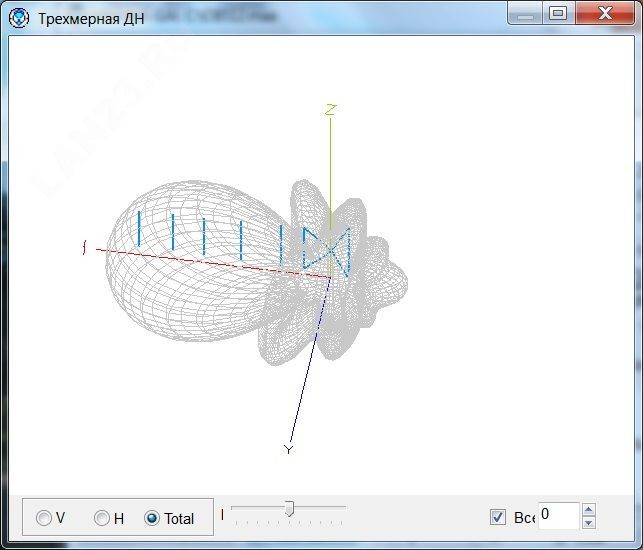The width and height of the screenshot is (643, 550).
Task: Click the Z axis label
Action: 331,110
